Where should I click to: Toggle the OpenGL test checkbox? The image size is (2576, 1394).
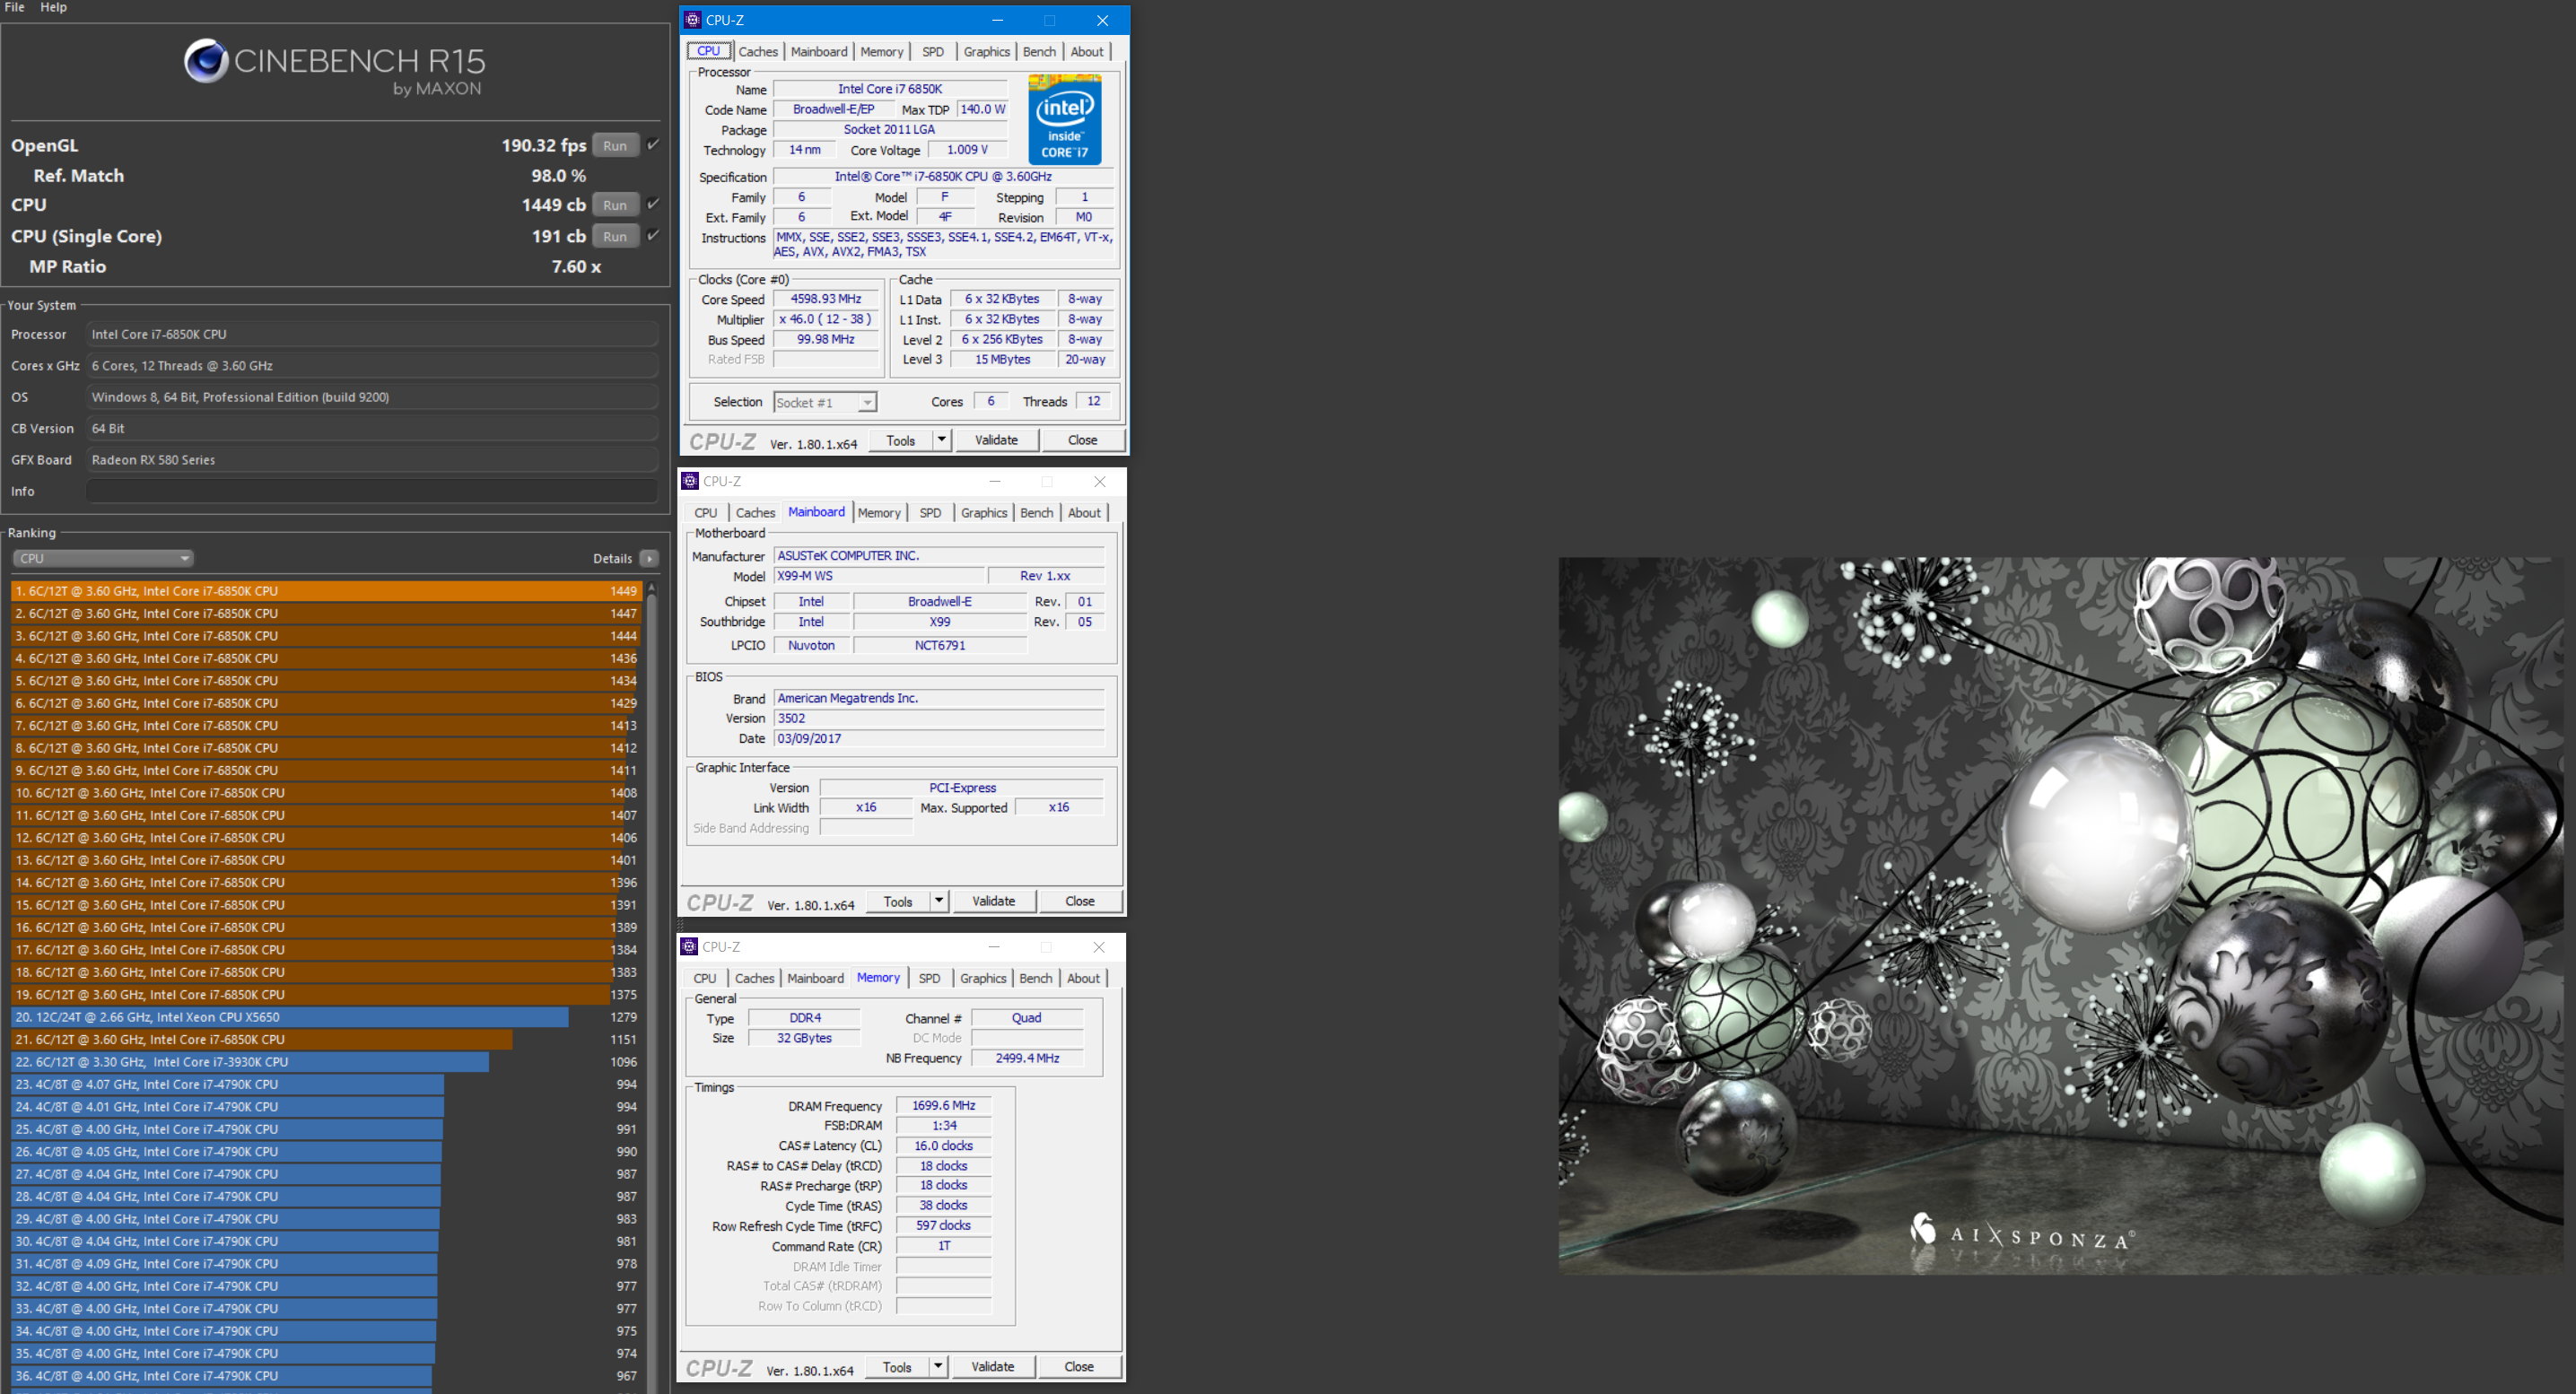[653, 145]
